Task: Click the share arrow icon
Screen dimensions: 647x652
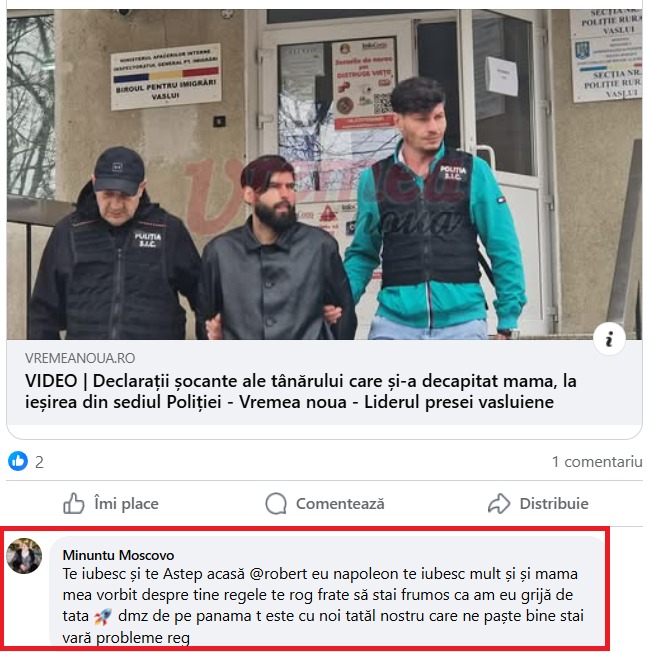Action: (x=499, y=504)
